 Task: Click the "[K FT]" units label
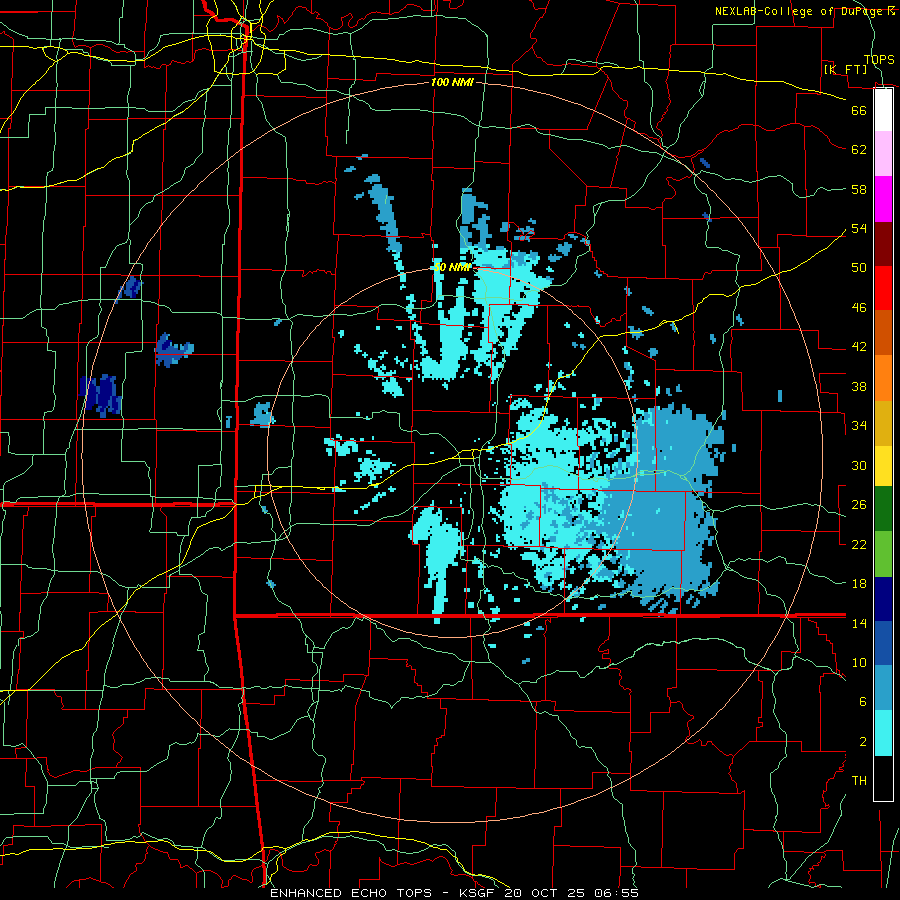(846, 69)
